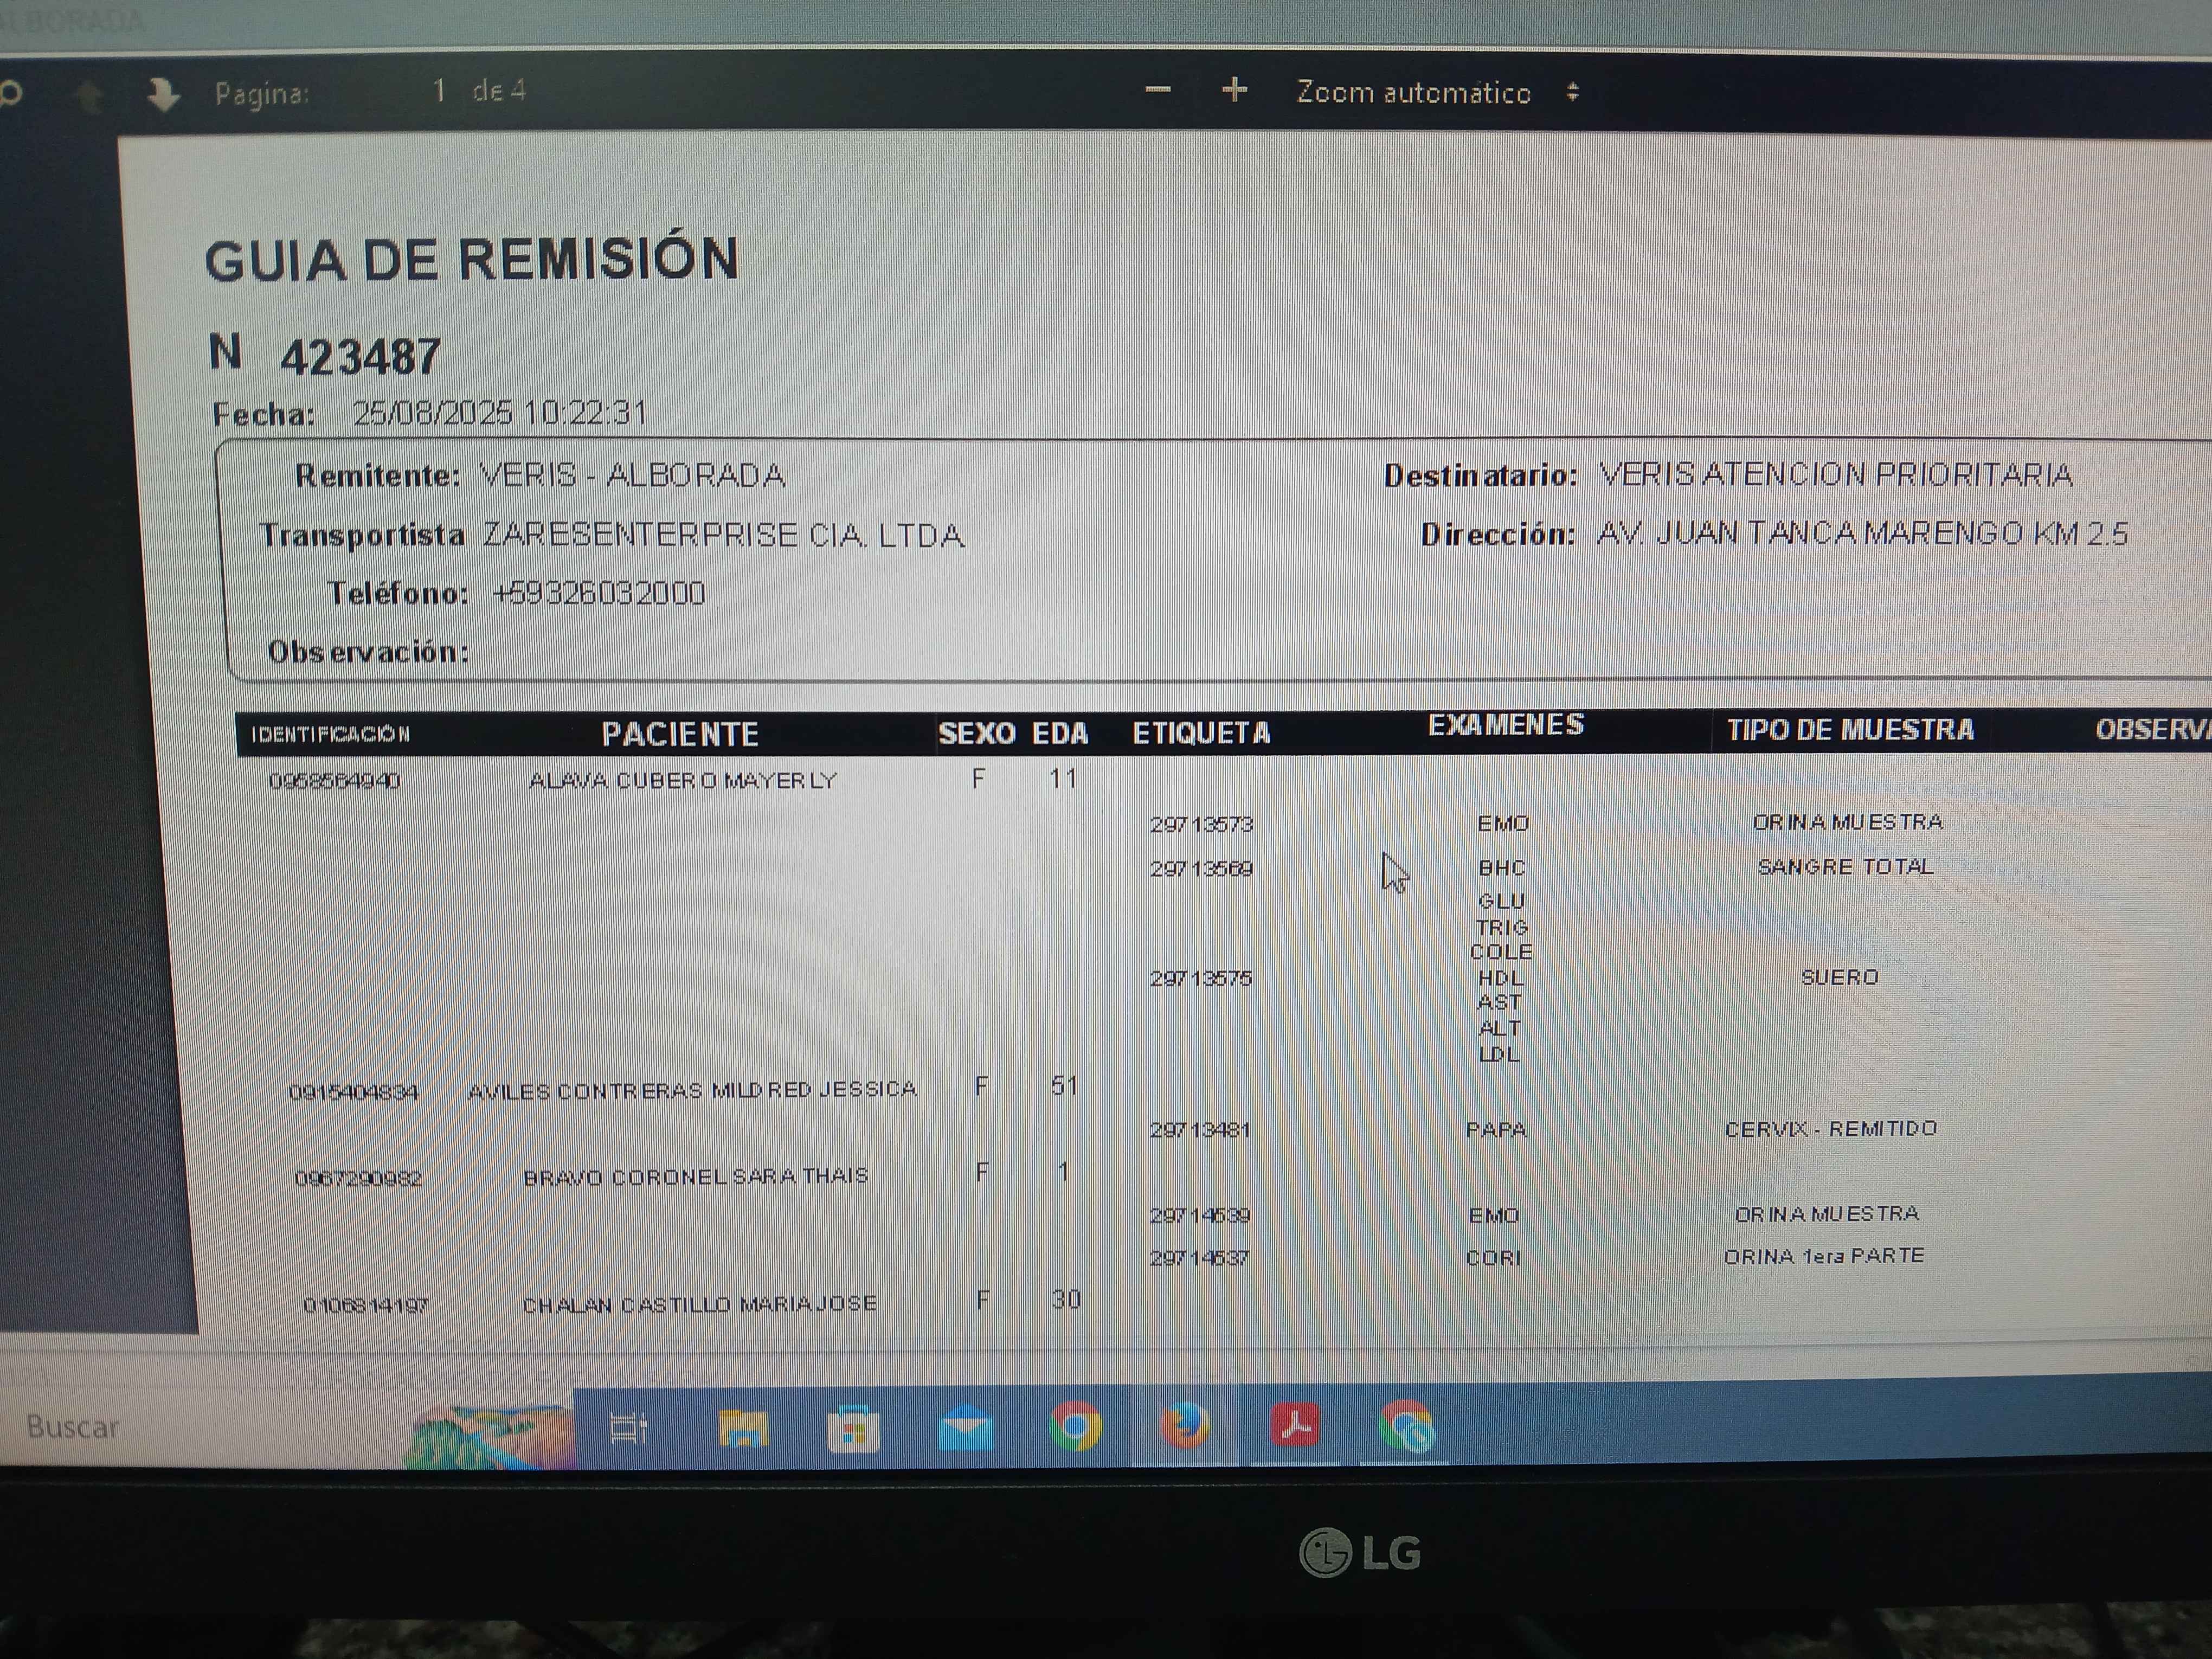Click the second Chrome icon on taskbar
Screen dimensions: 2212x1659
(1406, 1427)
